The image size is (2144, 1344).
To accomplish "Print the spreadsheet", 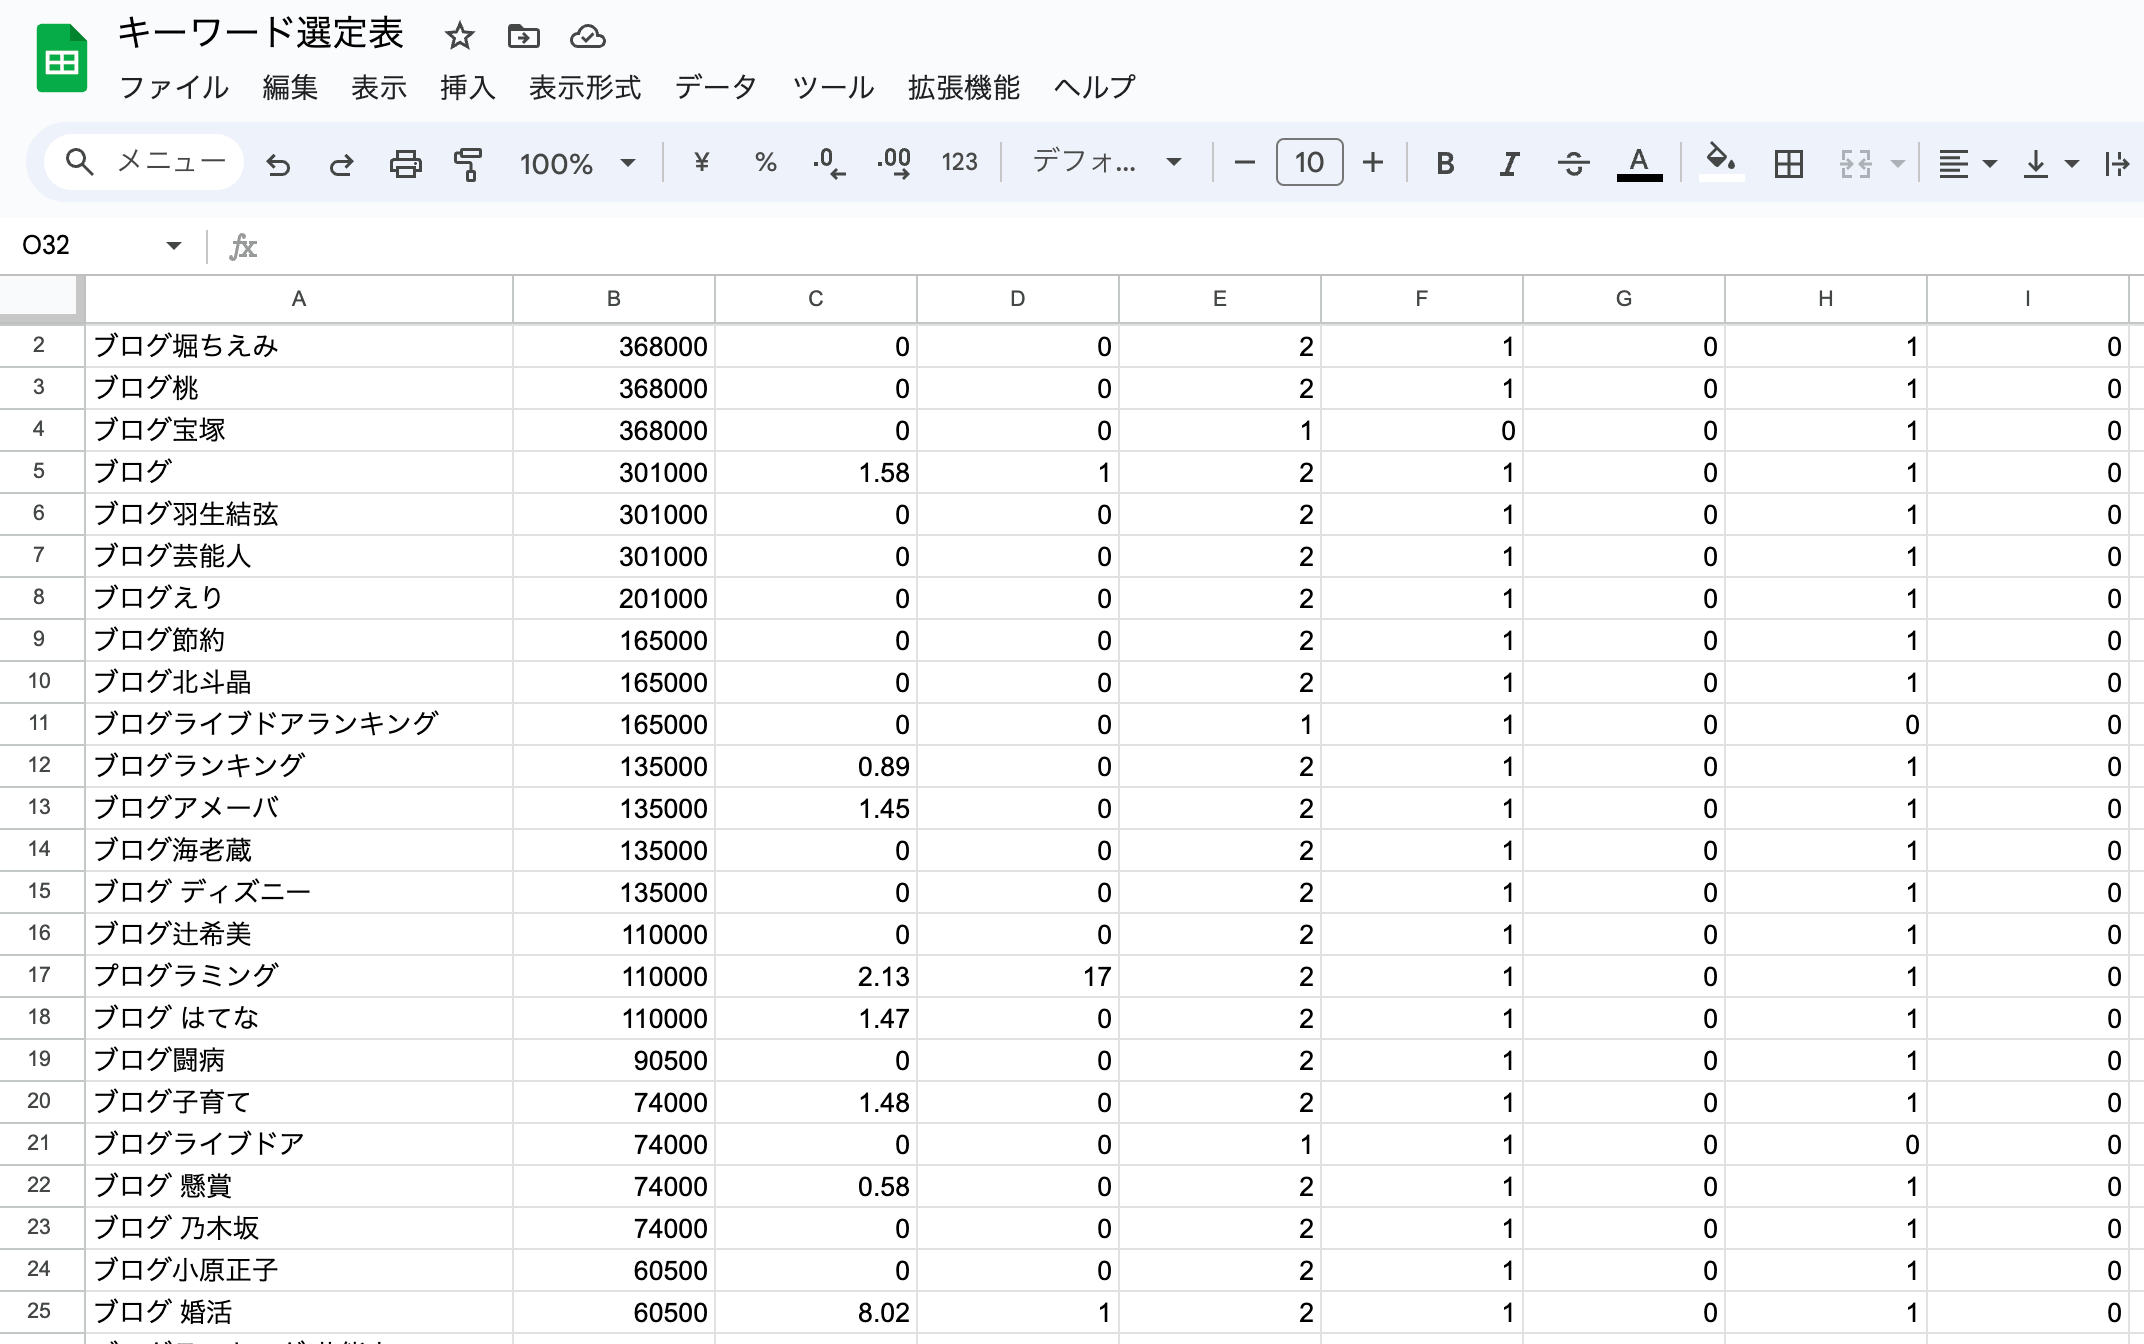I will coord(405,163).
